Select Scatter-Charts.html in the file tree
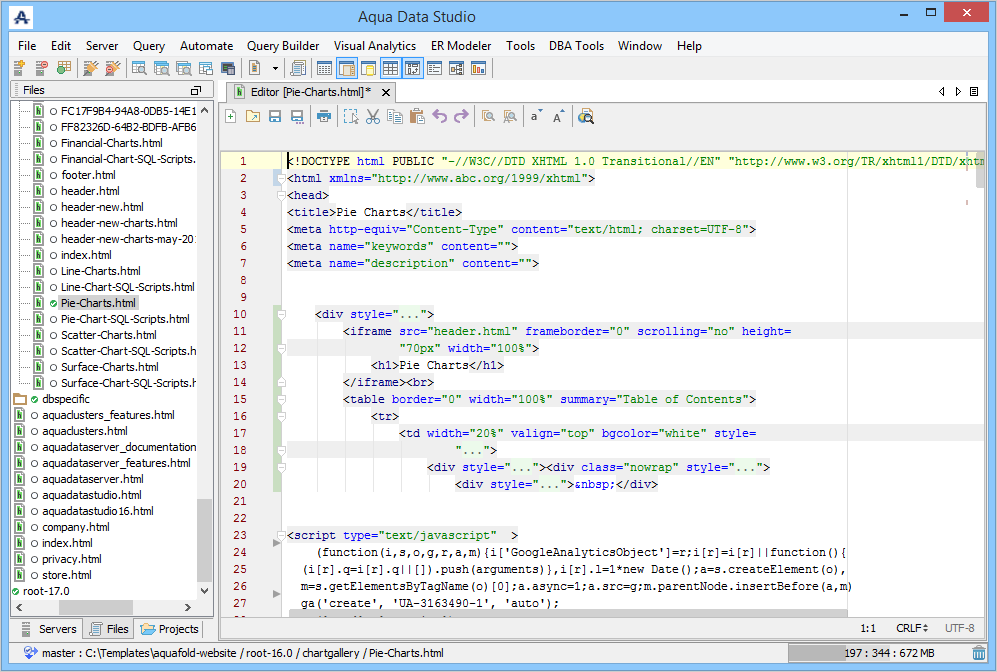This screenshot has width=997, height=672. pyautogui.click(x=108, y=335)
